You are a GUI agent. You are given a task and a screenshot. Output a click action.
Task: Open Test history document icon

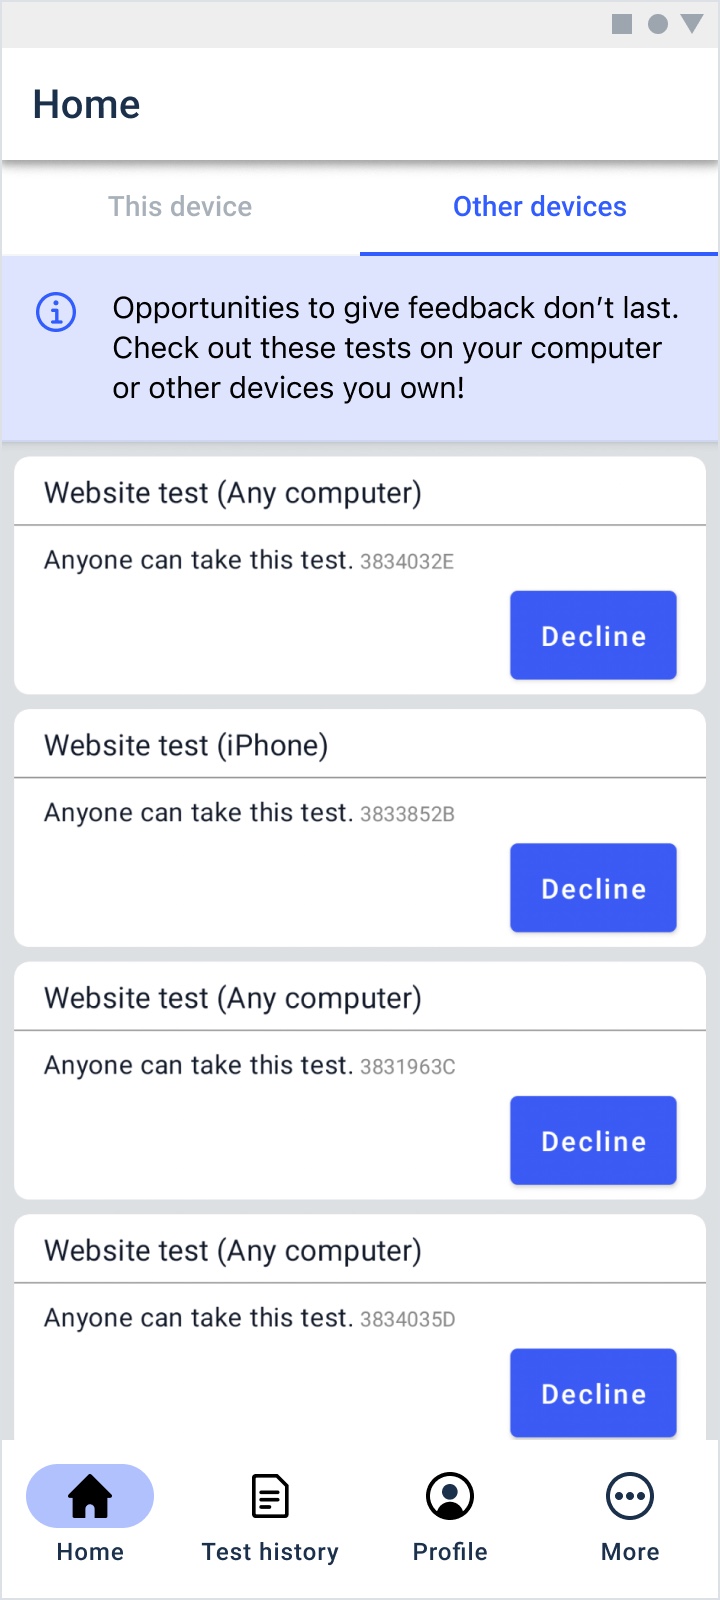pos(270,1496)
